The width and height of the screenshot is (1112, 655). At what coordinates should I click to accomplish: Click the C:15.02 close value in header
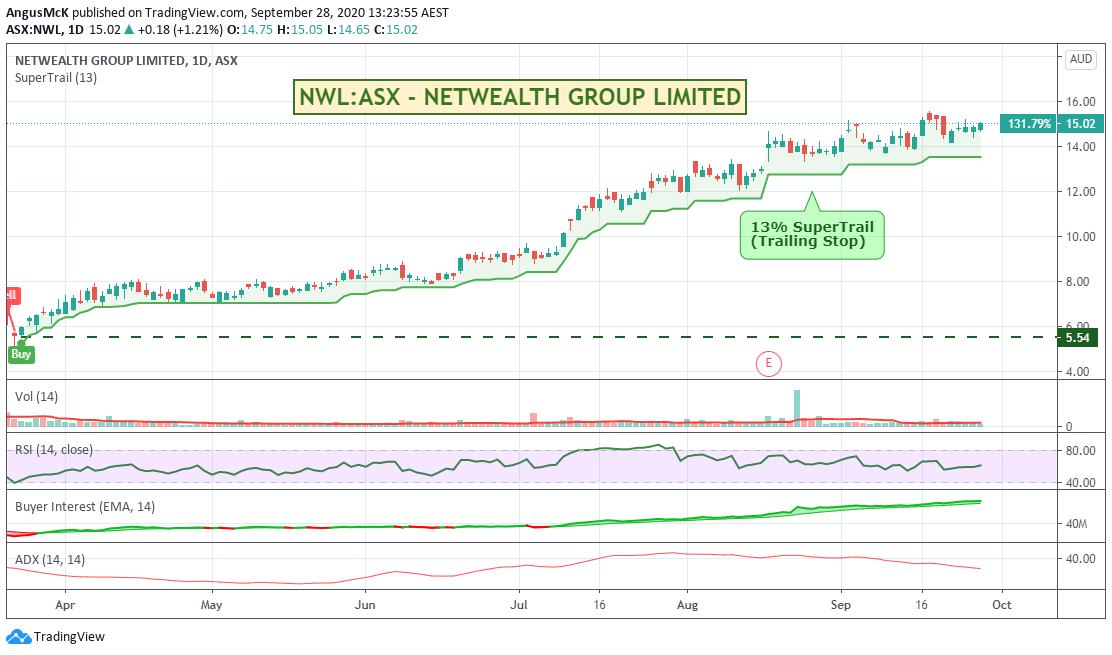tap(396, 30)
